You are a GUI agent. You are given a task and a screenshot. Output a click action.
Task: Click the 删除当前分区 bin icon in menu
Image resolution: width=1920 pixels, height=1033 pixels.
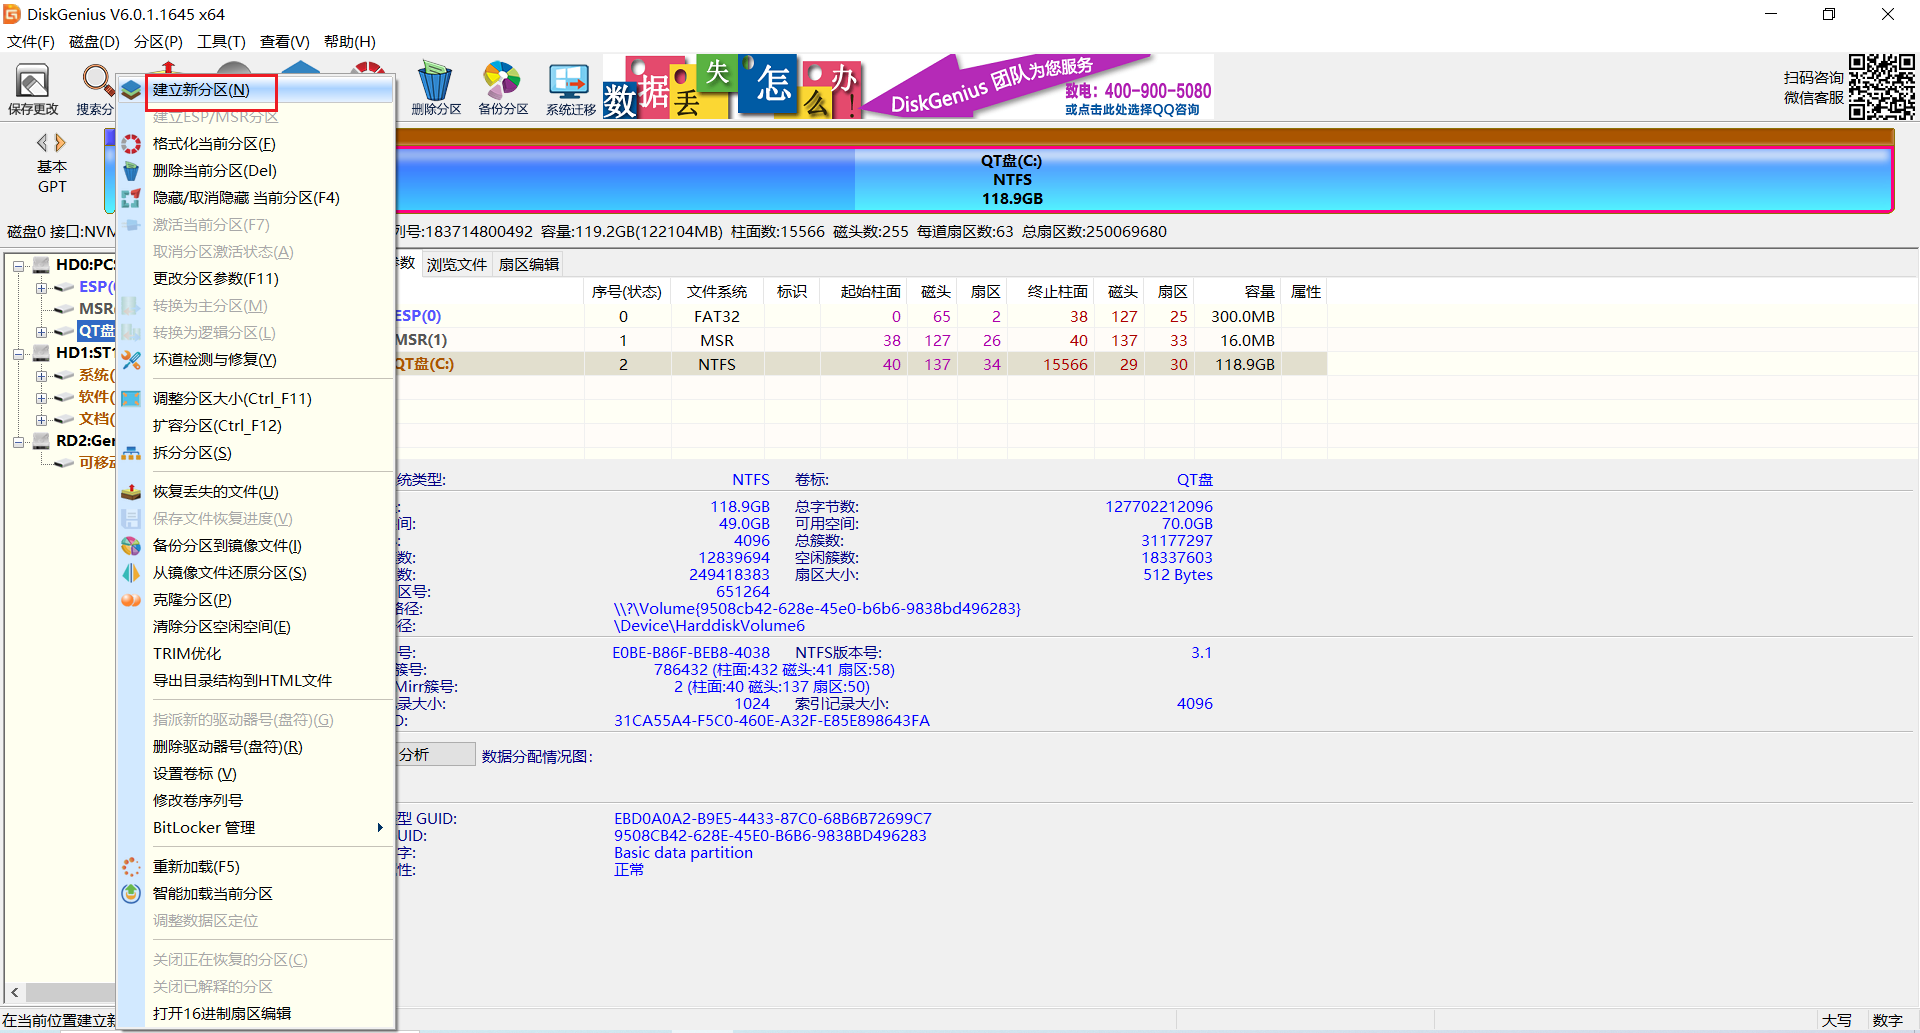pyautogui.click(x=131, y=171)
